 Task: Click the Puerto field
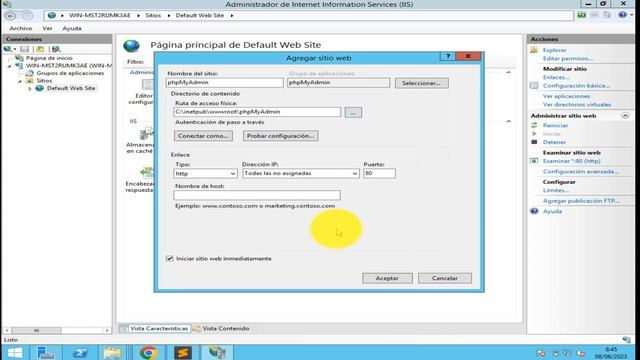[379, 173]
